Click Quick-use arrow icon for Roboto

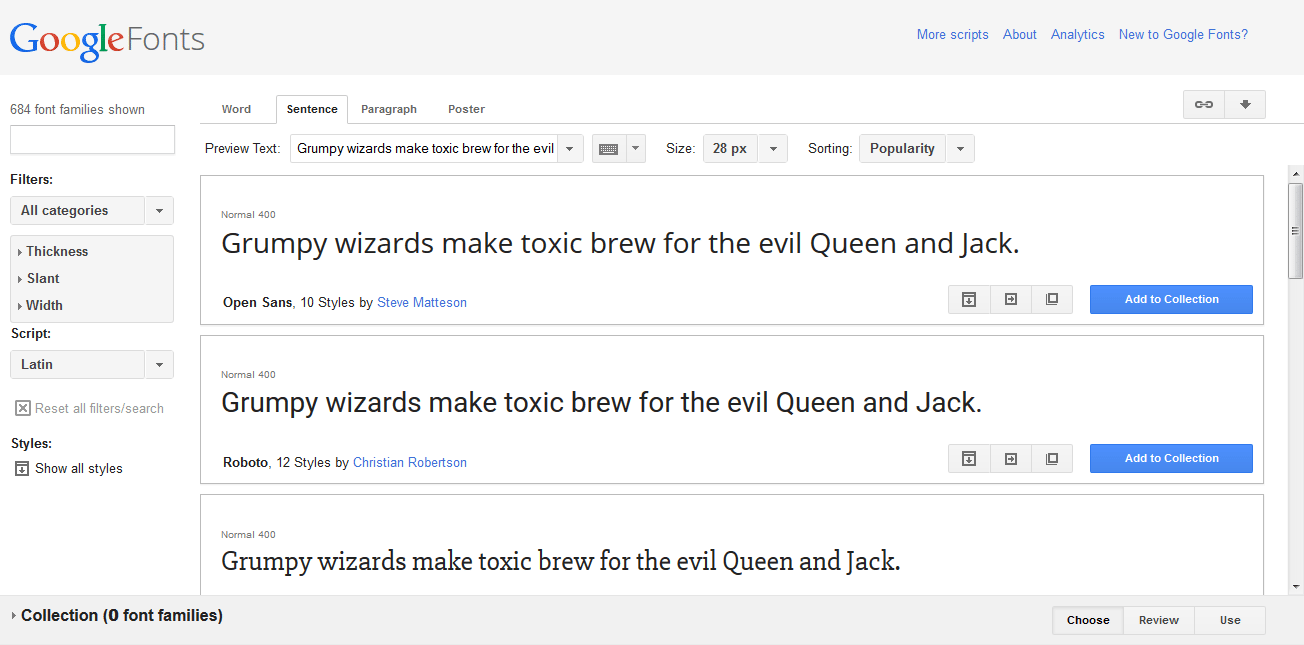[1011, 458]
